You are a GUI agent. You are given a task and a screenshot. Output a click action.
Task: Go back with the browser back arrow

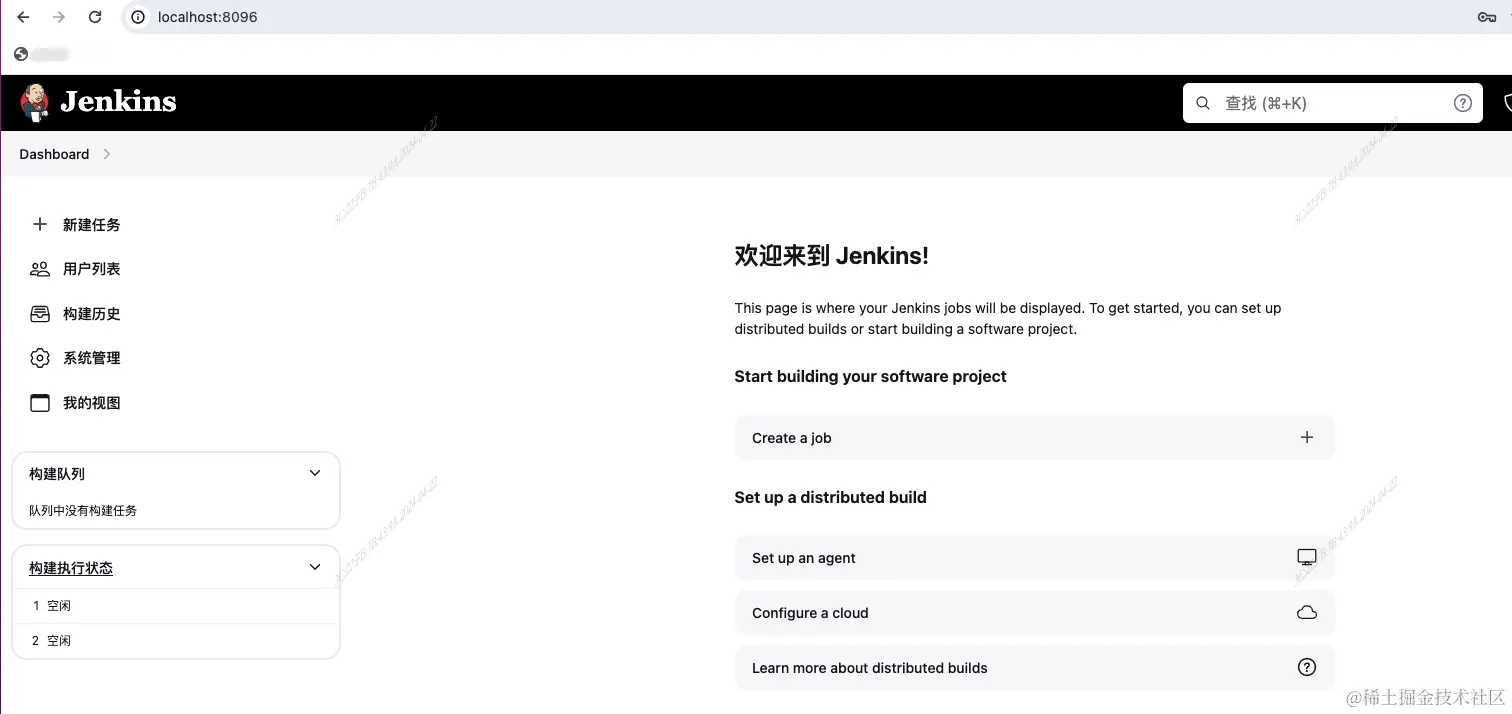pos(23,17)
